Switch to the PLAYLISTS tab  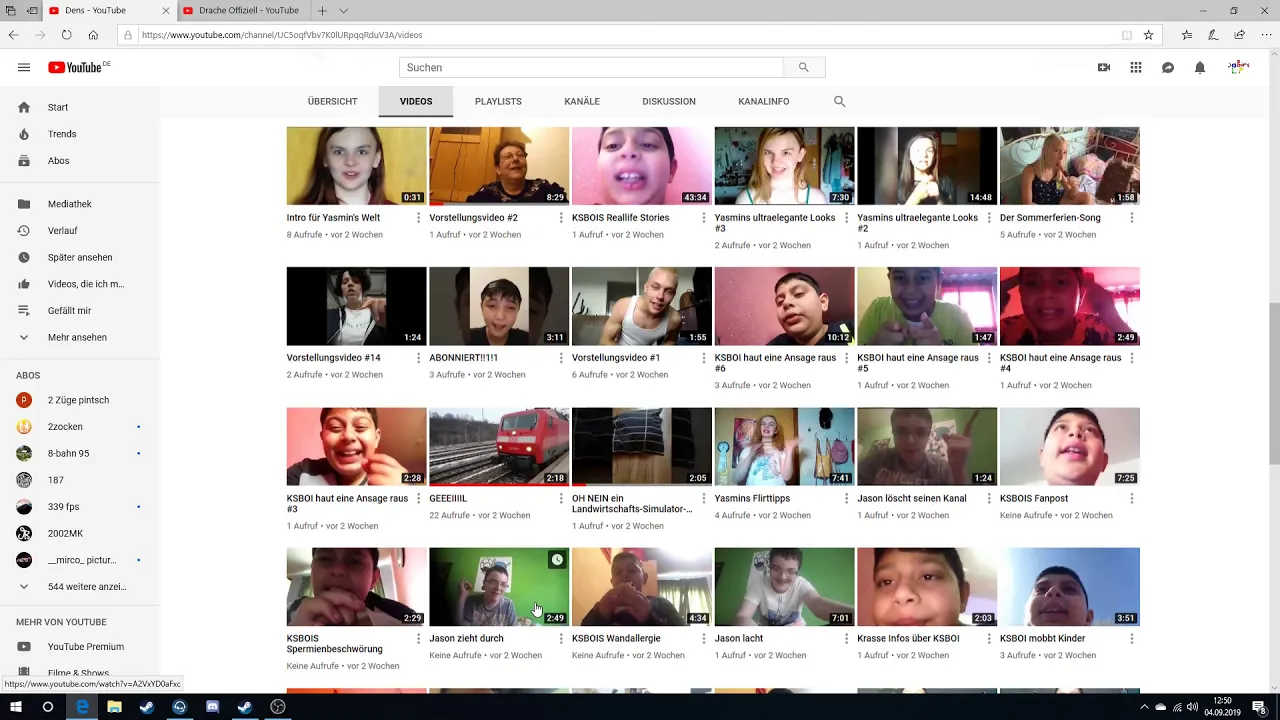pyautogui.click(x=498, y=101)
